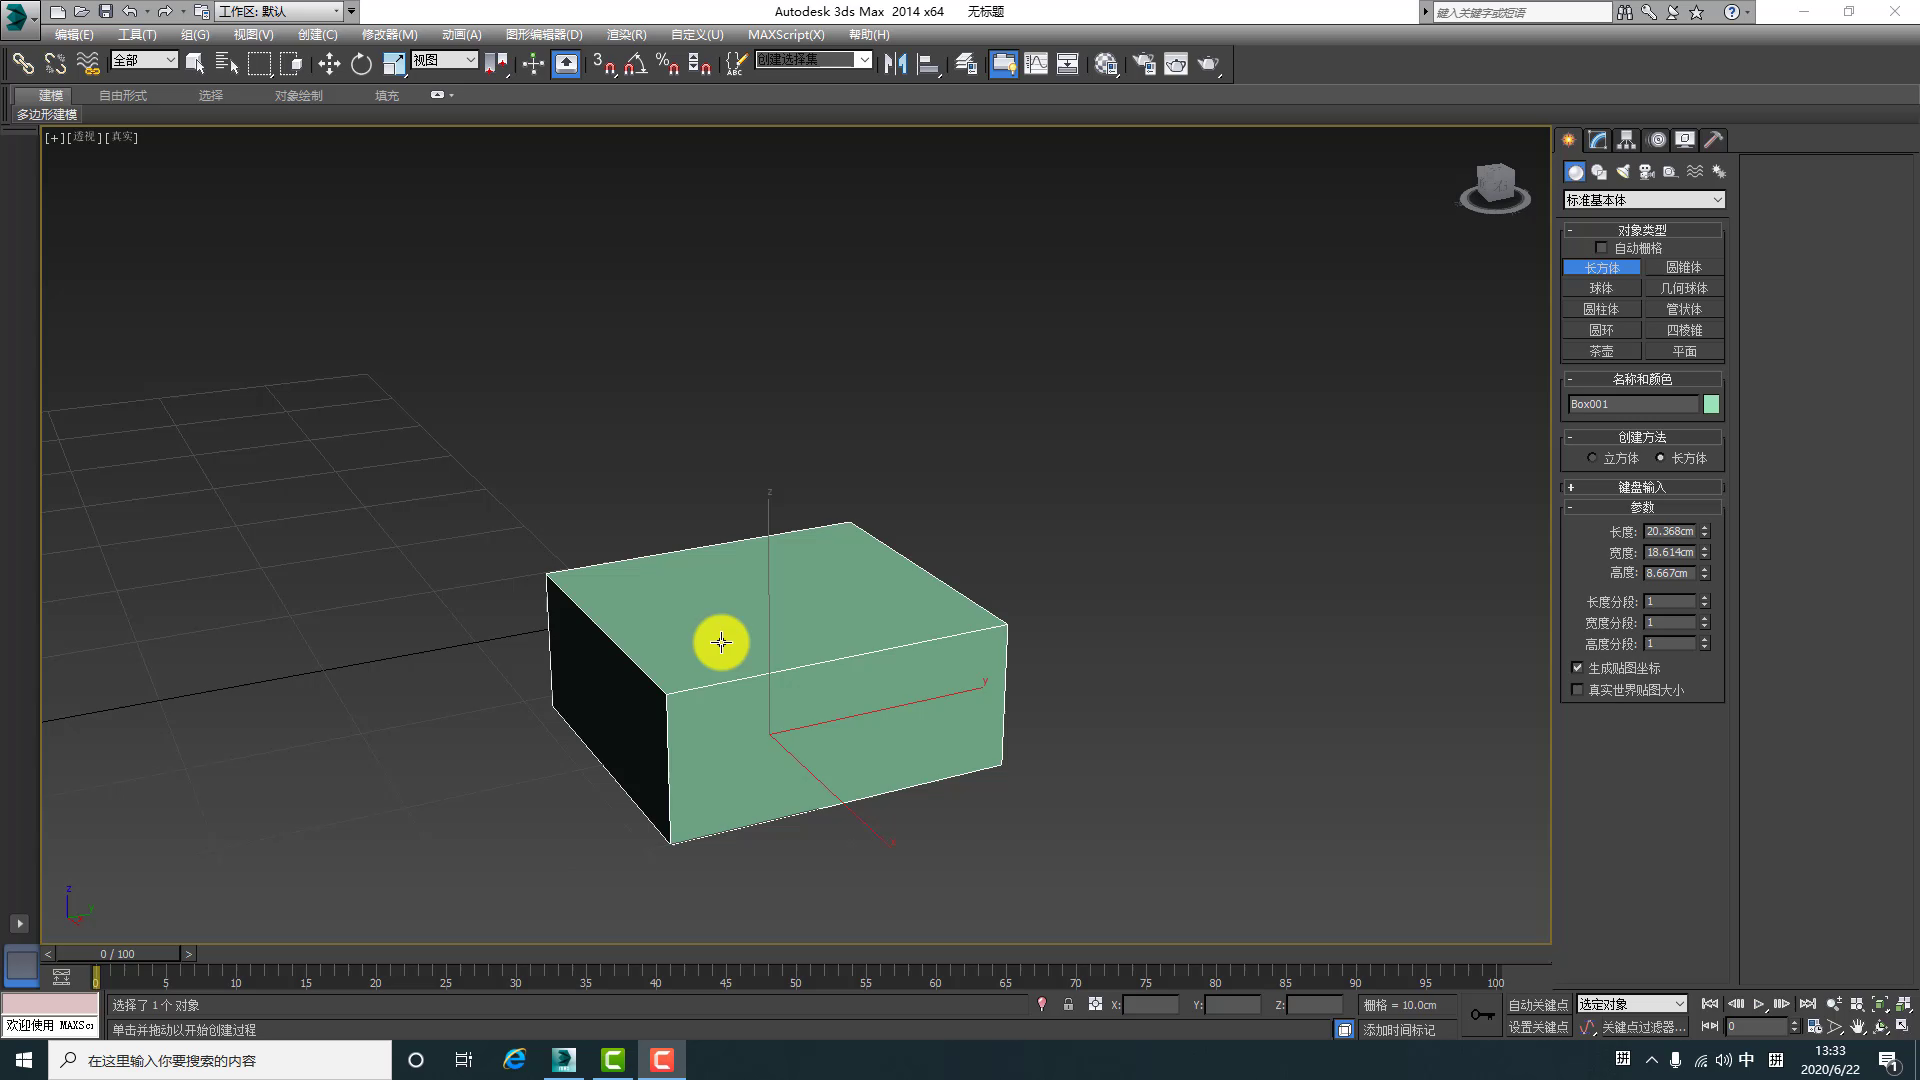Open the Modify panel tab
The height and width of the screenshot is (1080, 1920).
1597,140
